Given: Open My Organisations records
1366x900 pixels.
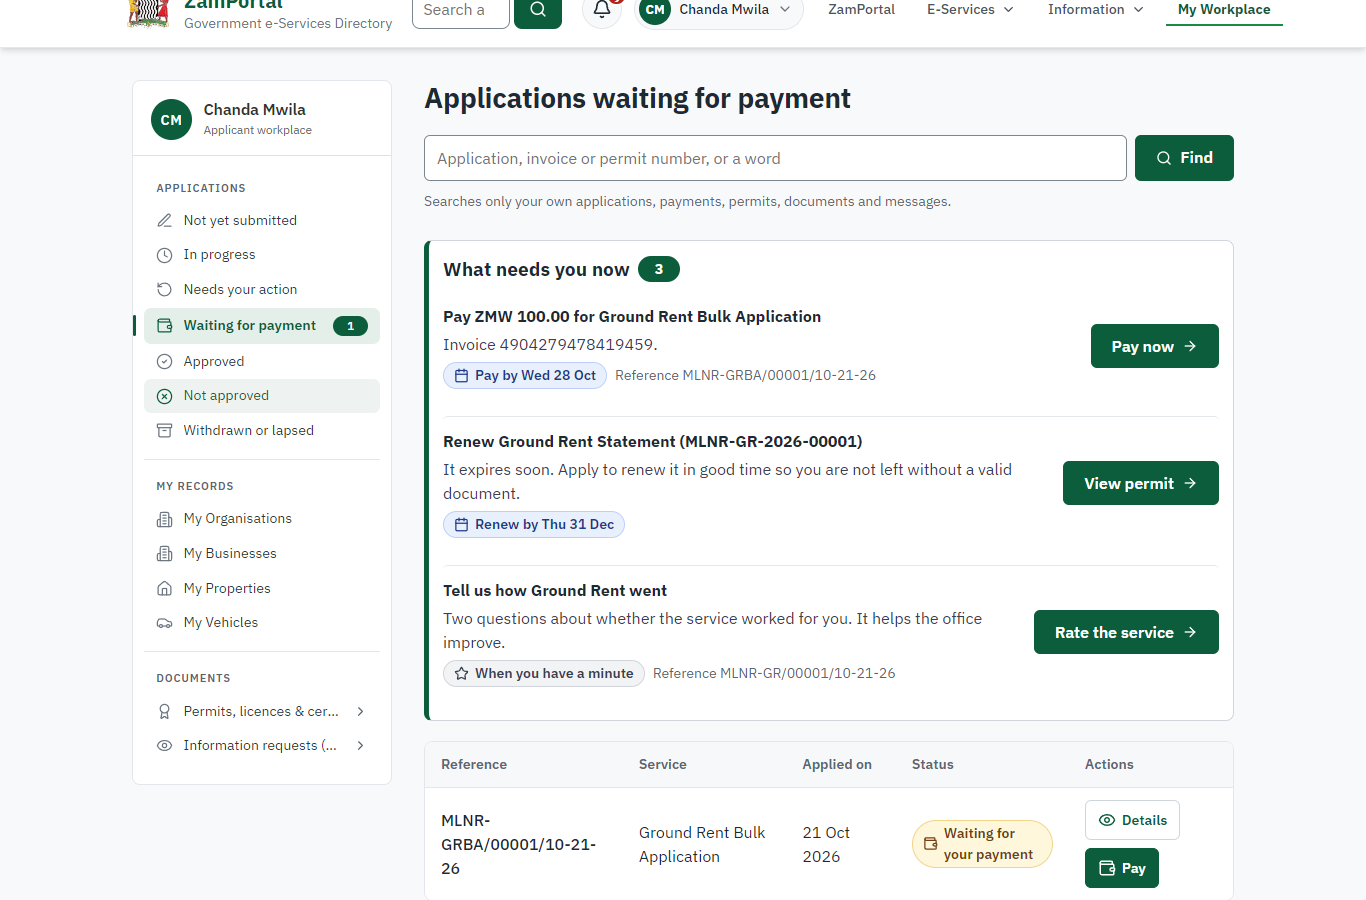Looking at the screenshot, I should (262, 519).
